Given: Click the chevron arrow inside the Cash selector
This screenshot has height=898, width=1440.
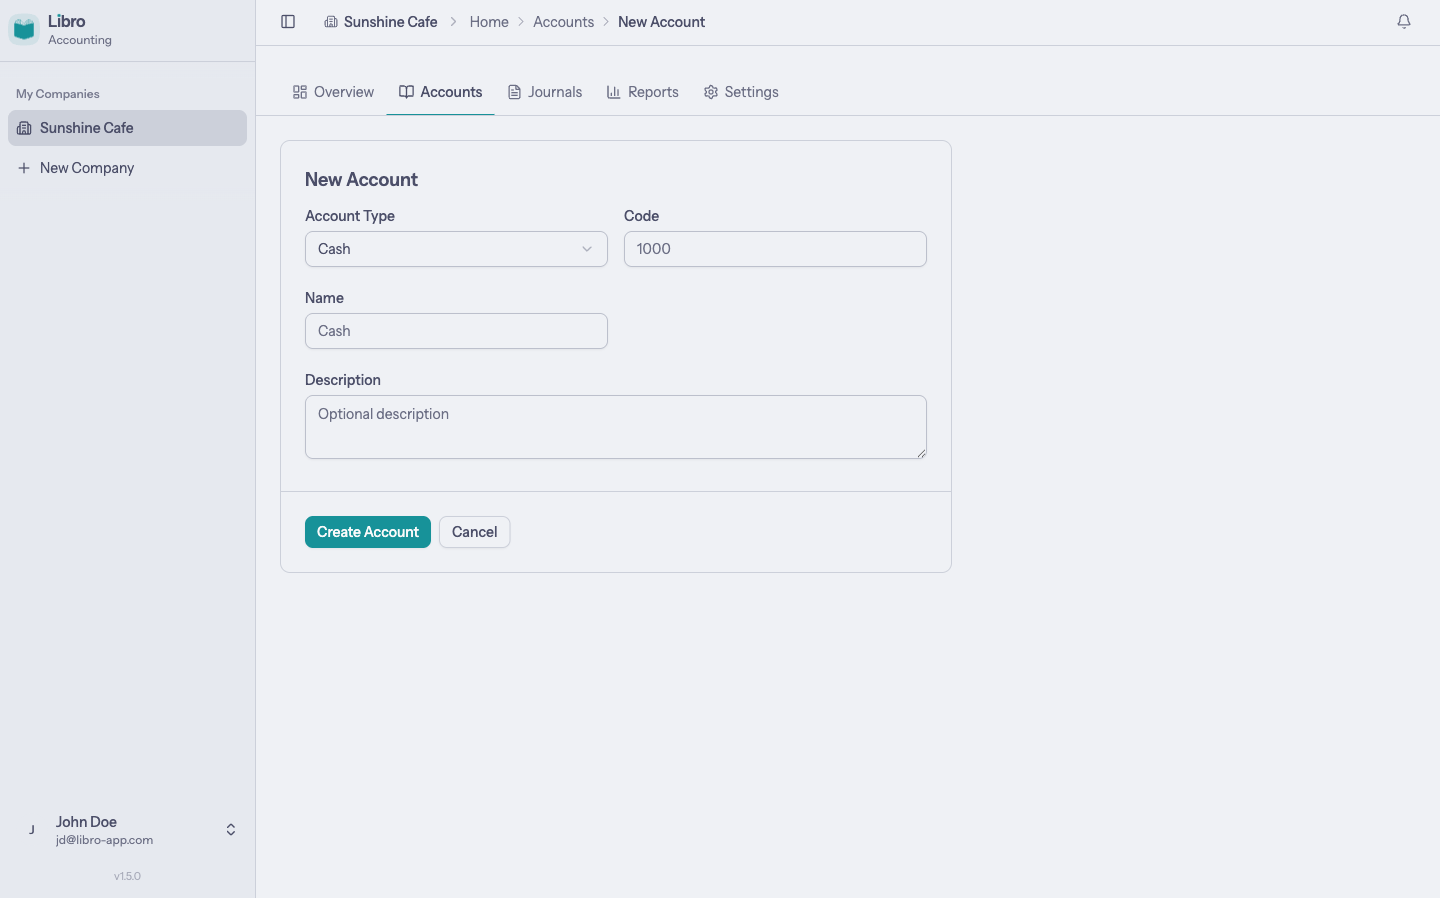Looking at the screenshot, I should click(x=587, y=248).
